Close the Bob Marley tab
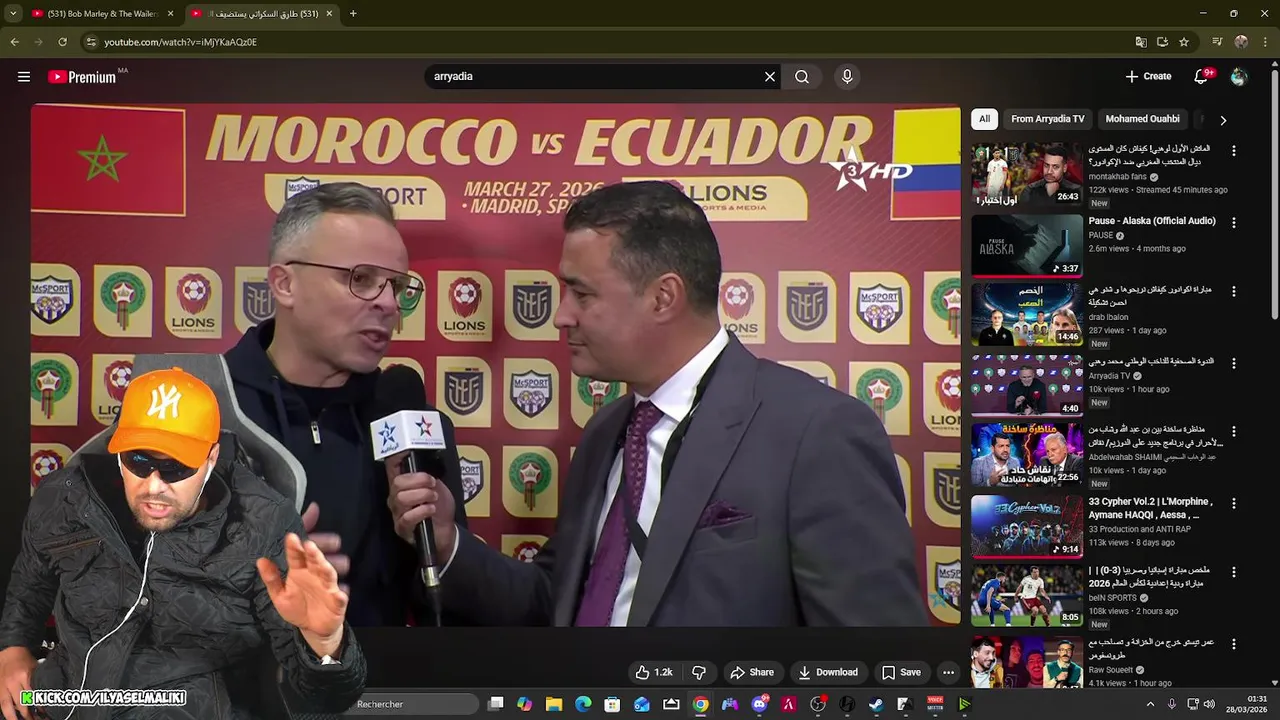The height and width of the screenshot is (720, 1280). (x=170, y=14)
